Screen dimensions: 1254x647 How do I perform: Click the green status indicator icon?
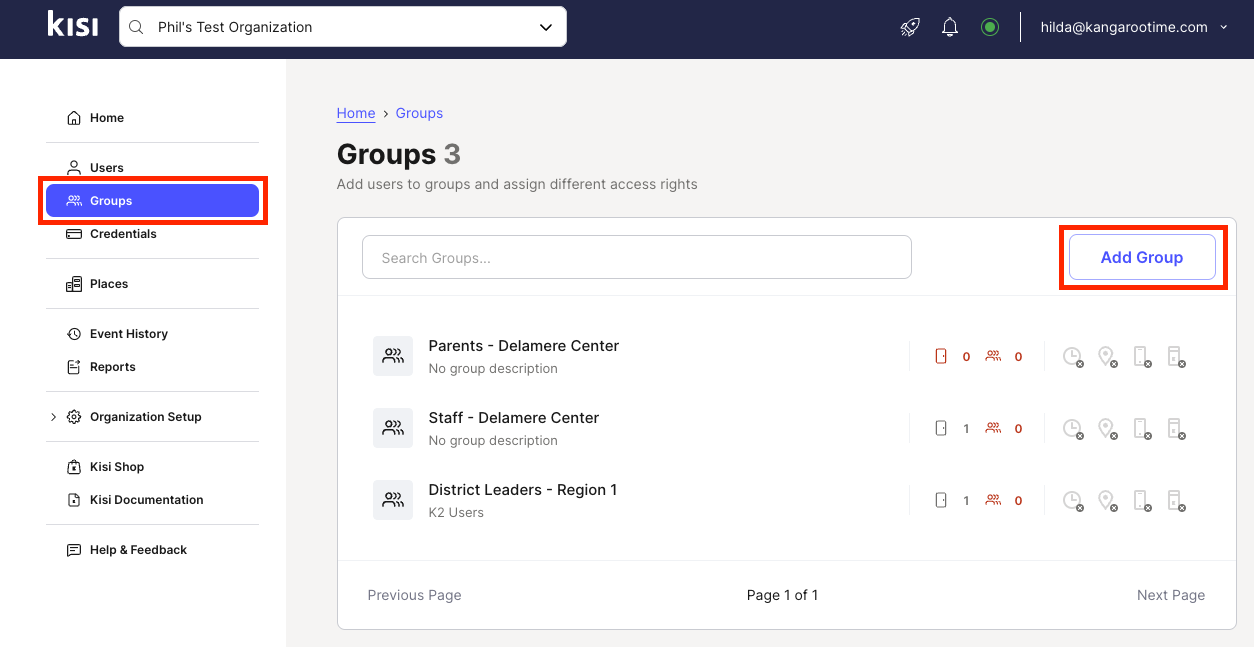(x=990, y=27)
